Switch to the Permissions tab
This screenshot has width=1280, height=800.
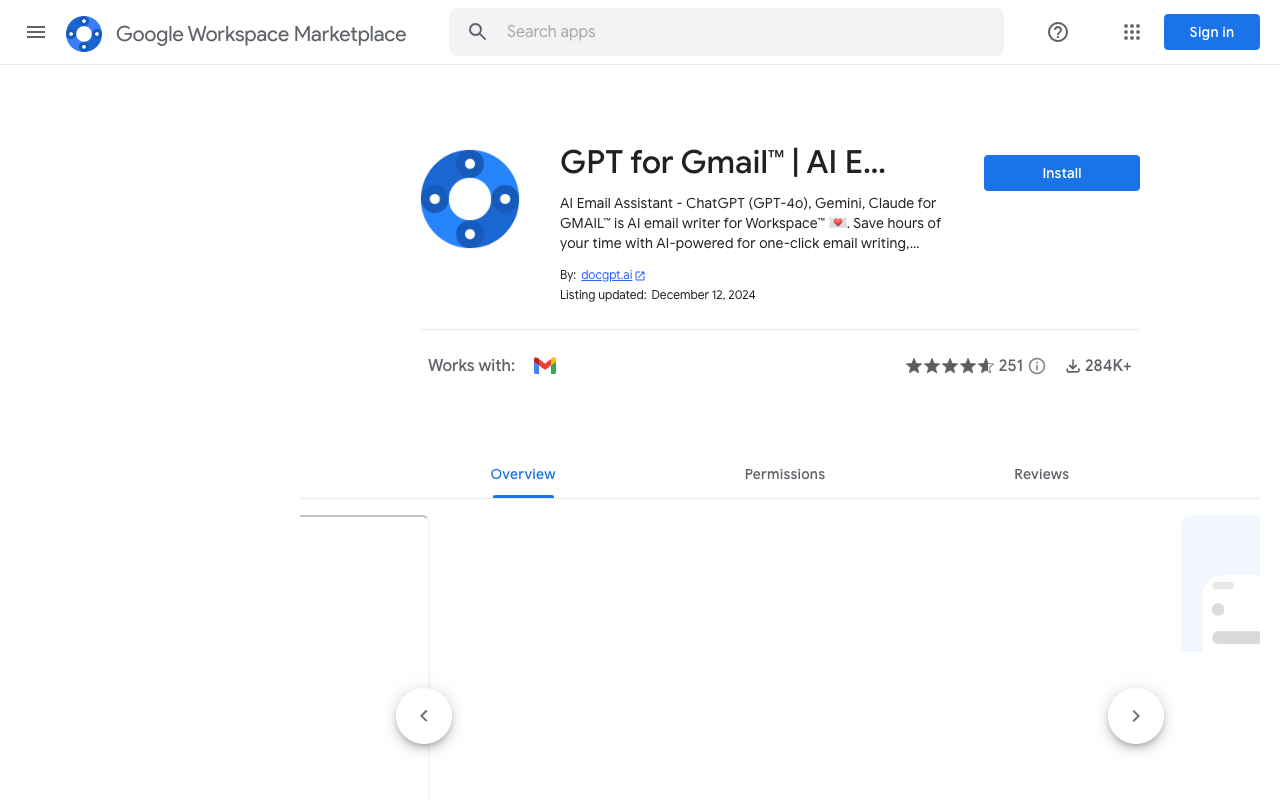point(785,474)
